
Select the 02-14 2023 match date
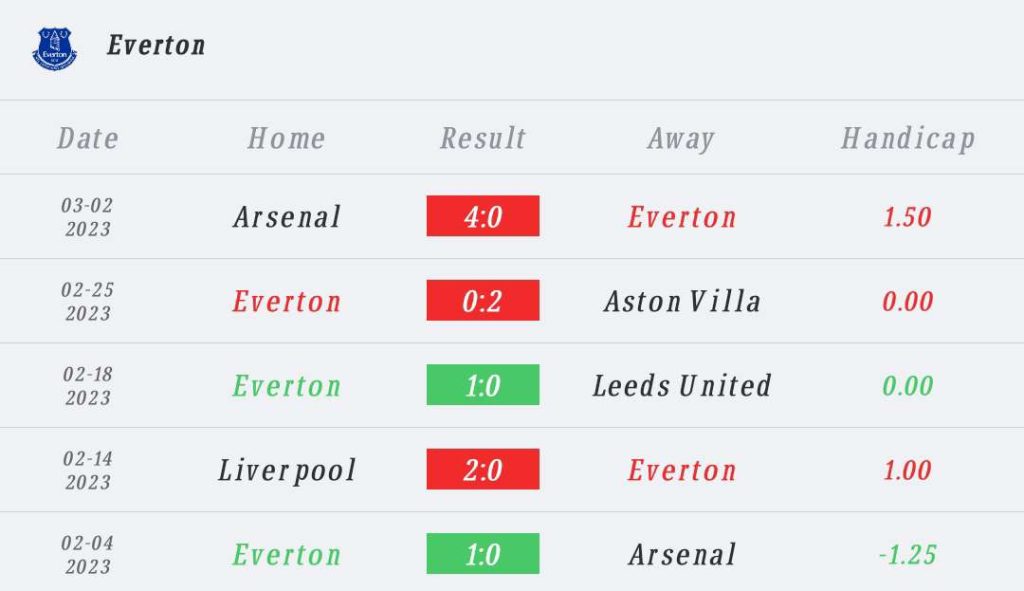click(88, 470)
